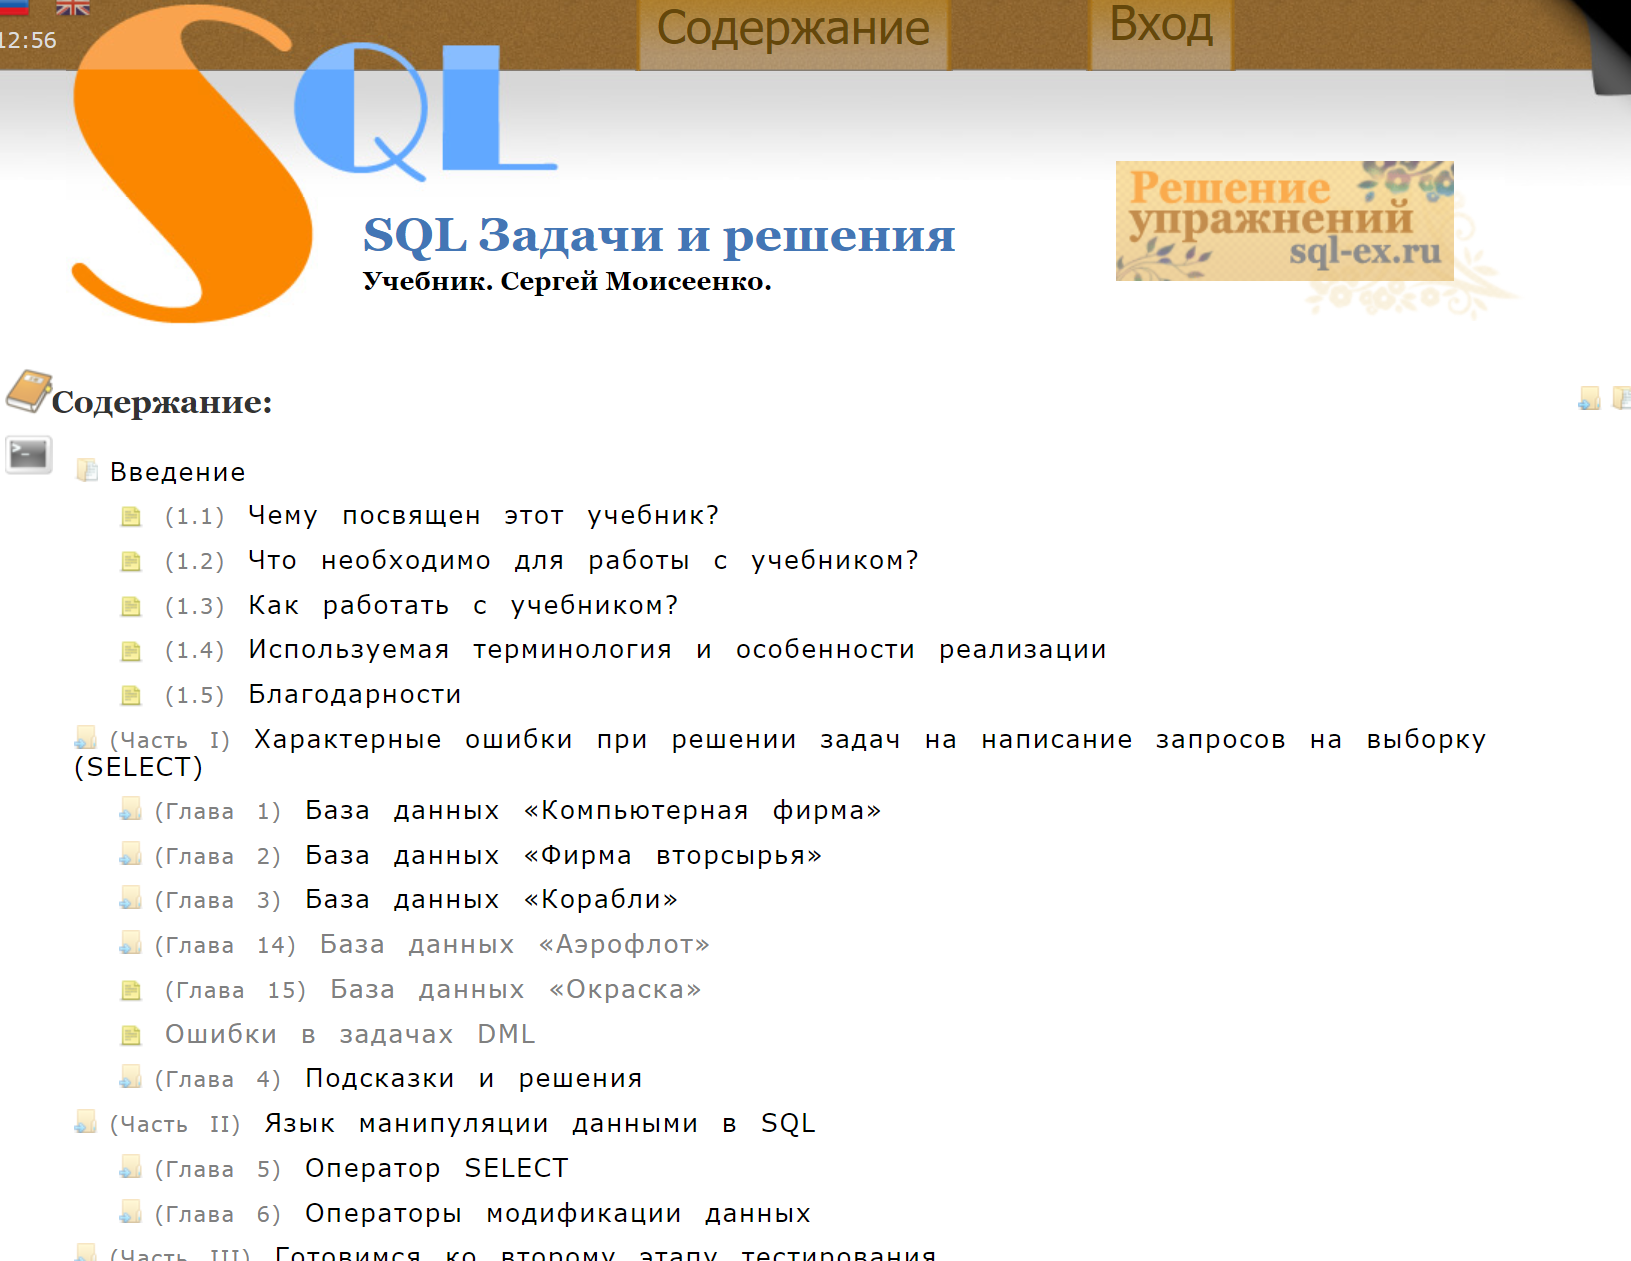1631x1261 pixels.
Task: Select 'Подсказки и решения' chapter entry
Action: (473, 1079)
